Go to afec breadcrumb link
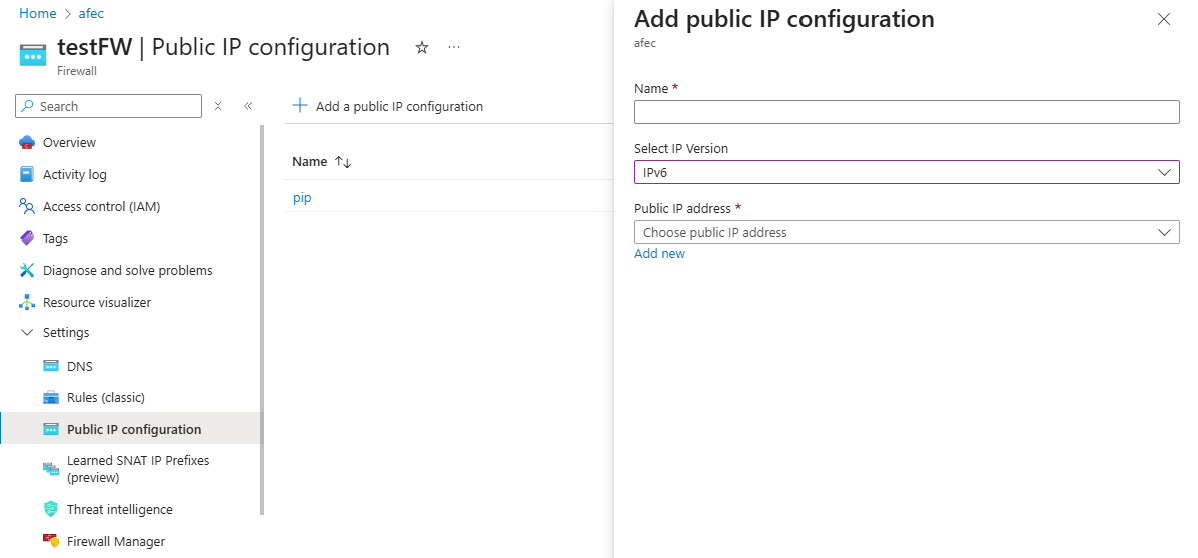Image resolution: width=1198 pixels, height=558 pixels. tap(91, 13)
